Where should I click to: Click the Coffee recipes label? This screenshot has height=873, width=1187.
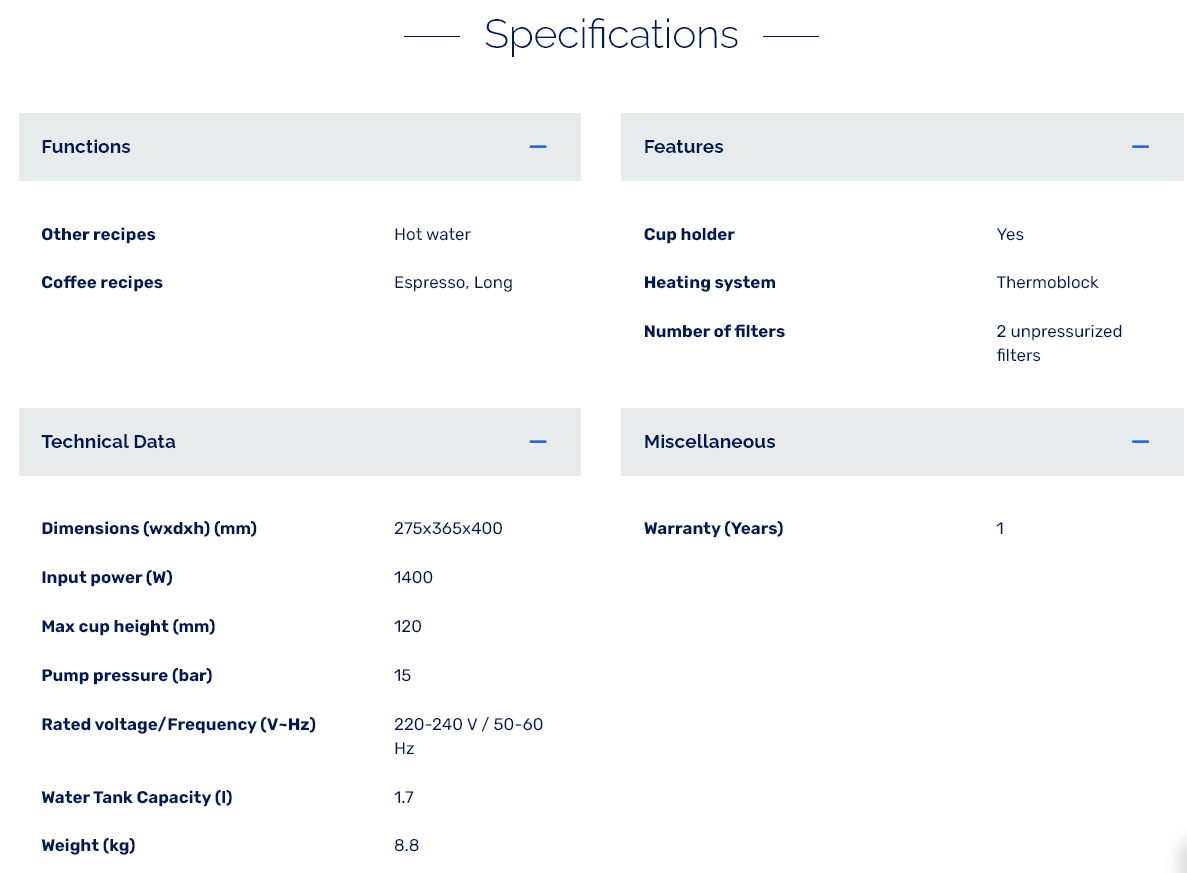point(102,283)
